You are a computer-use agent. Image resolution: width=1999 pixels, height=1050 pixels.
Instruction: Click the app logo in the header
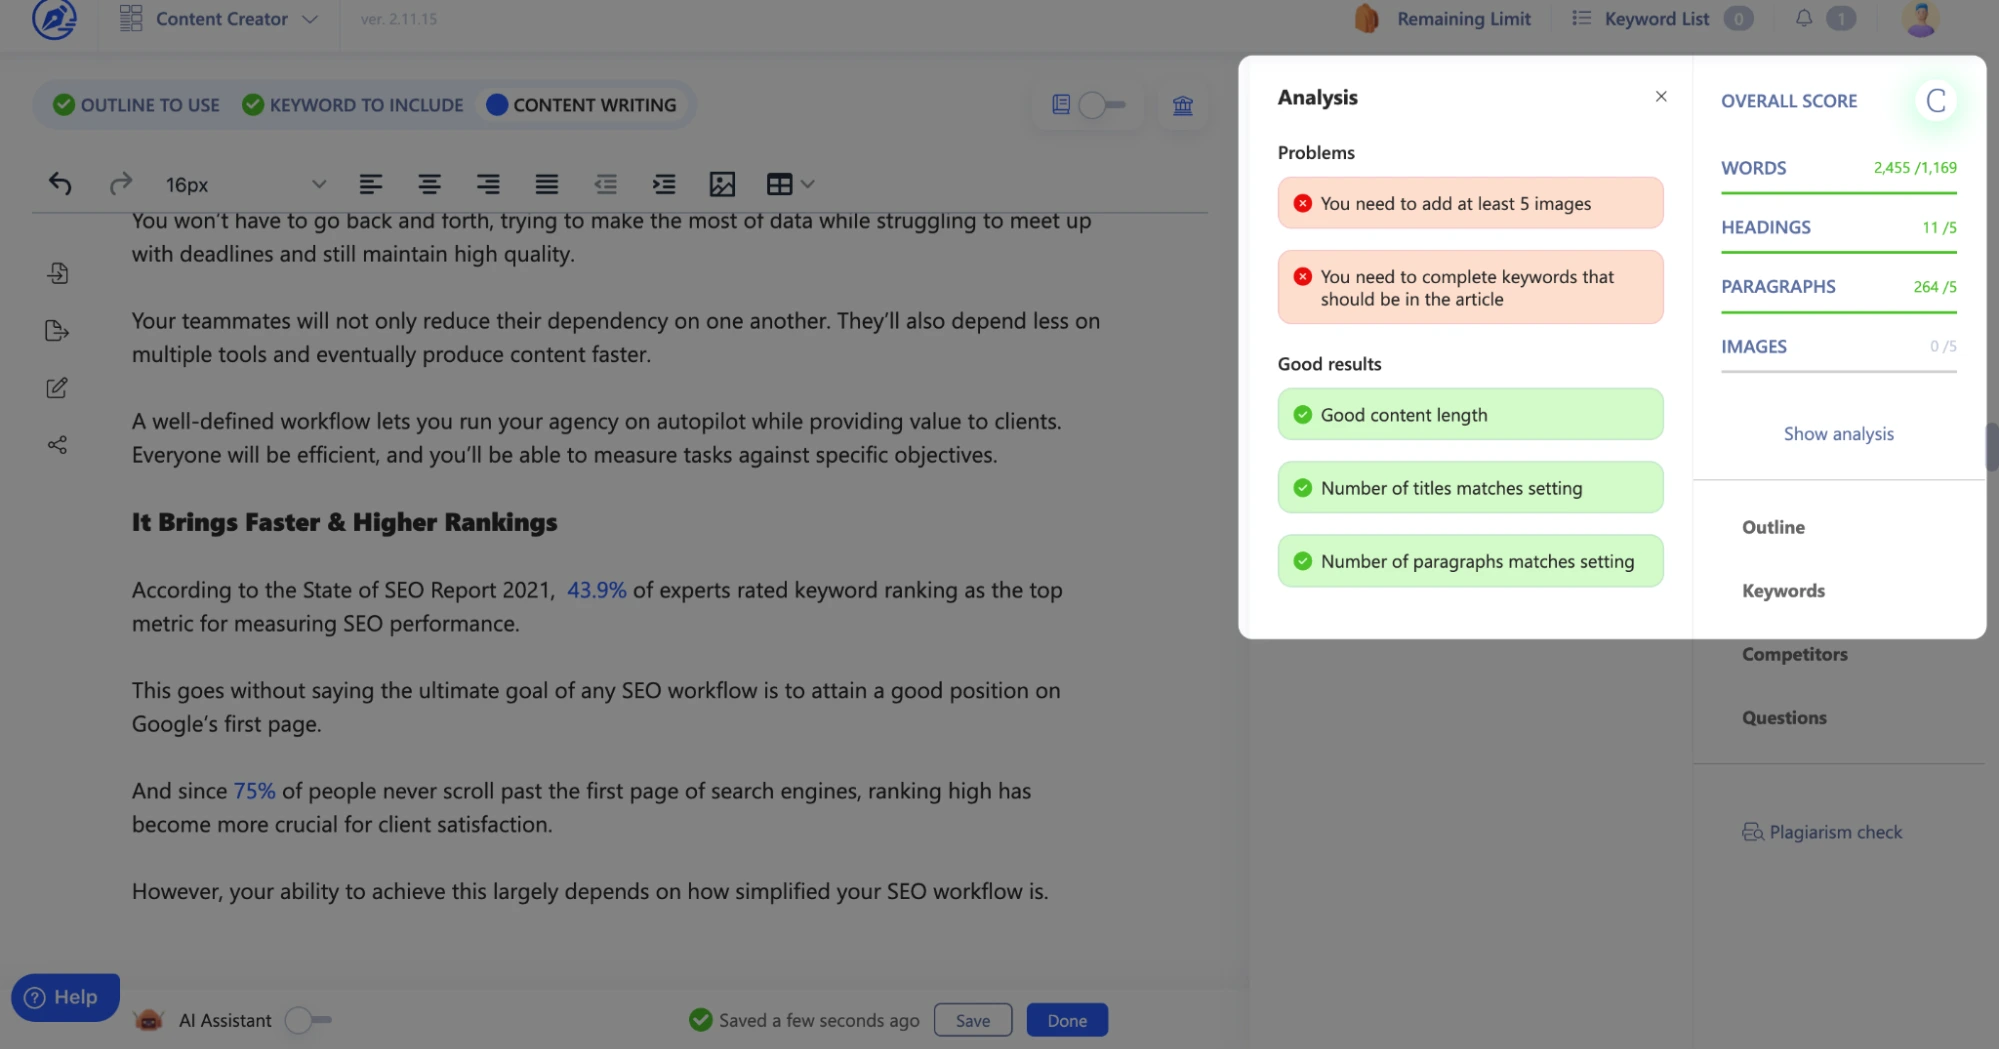click(54, 18)
